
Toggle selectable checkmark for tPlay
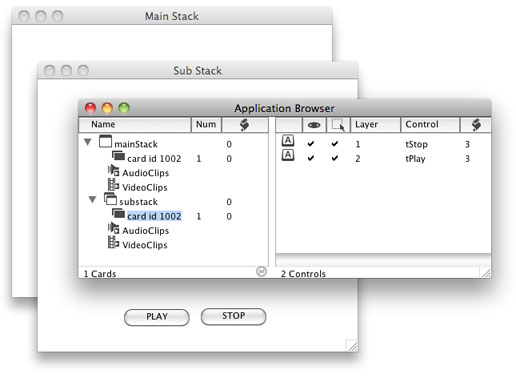click(x=335, y=158)
